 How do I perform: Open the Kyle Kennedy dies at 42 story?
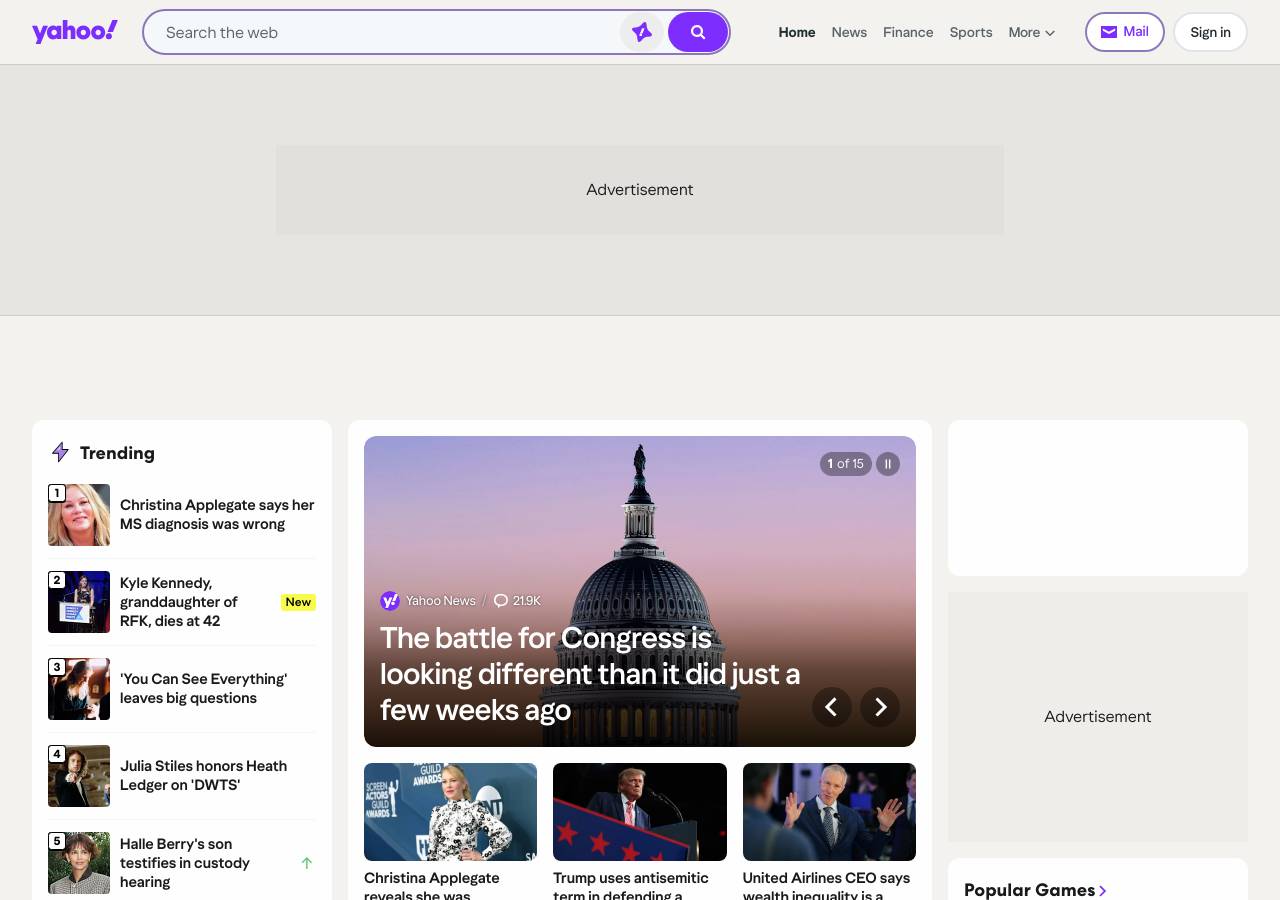click(180, 602)
